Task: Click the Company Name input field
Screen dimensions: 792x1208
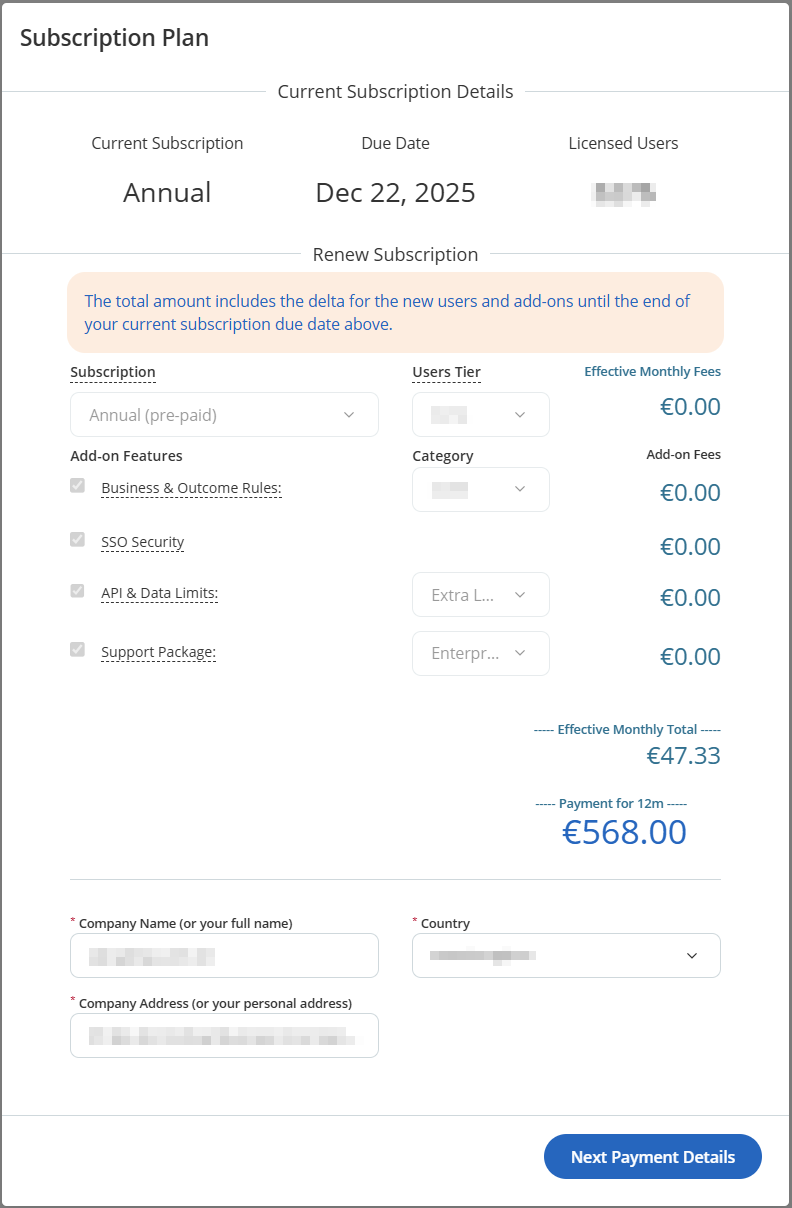Action: 224,956
